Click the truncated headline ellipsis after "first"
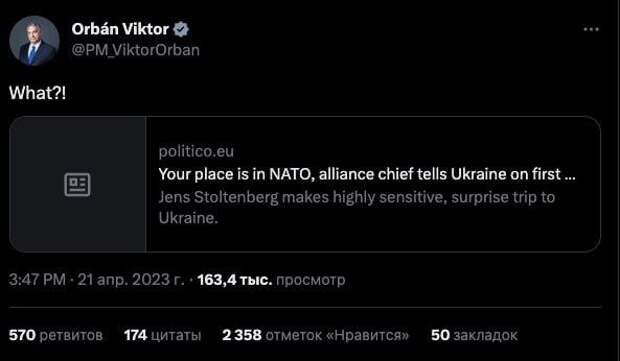The image size is (620, 361). coord(570,176)
